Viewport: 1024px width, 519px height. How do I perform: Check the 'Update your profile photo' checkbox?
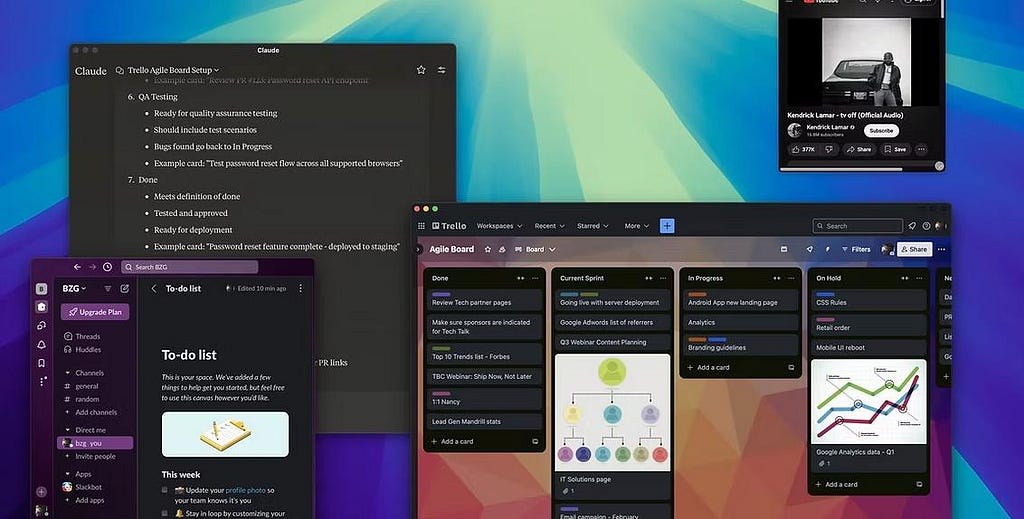tap(165, 490)
